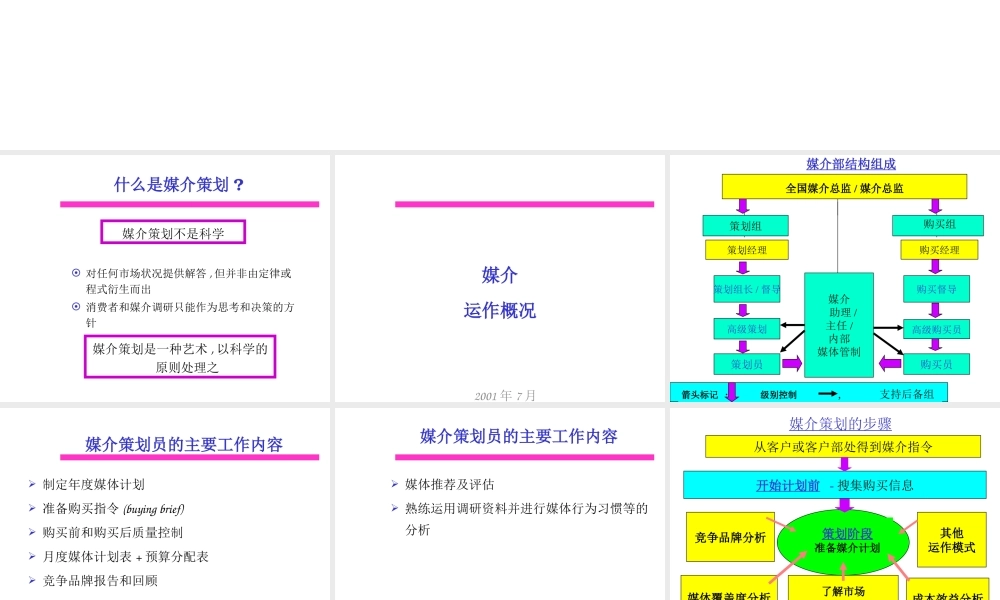Select bullet '媒体推荐及评估'
1000x600 pixels.
click(450, 485)
